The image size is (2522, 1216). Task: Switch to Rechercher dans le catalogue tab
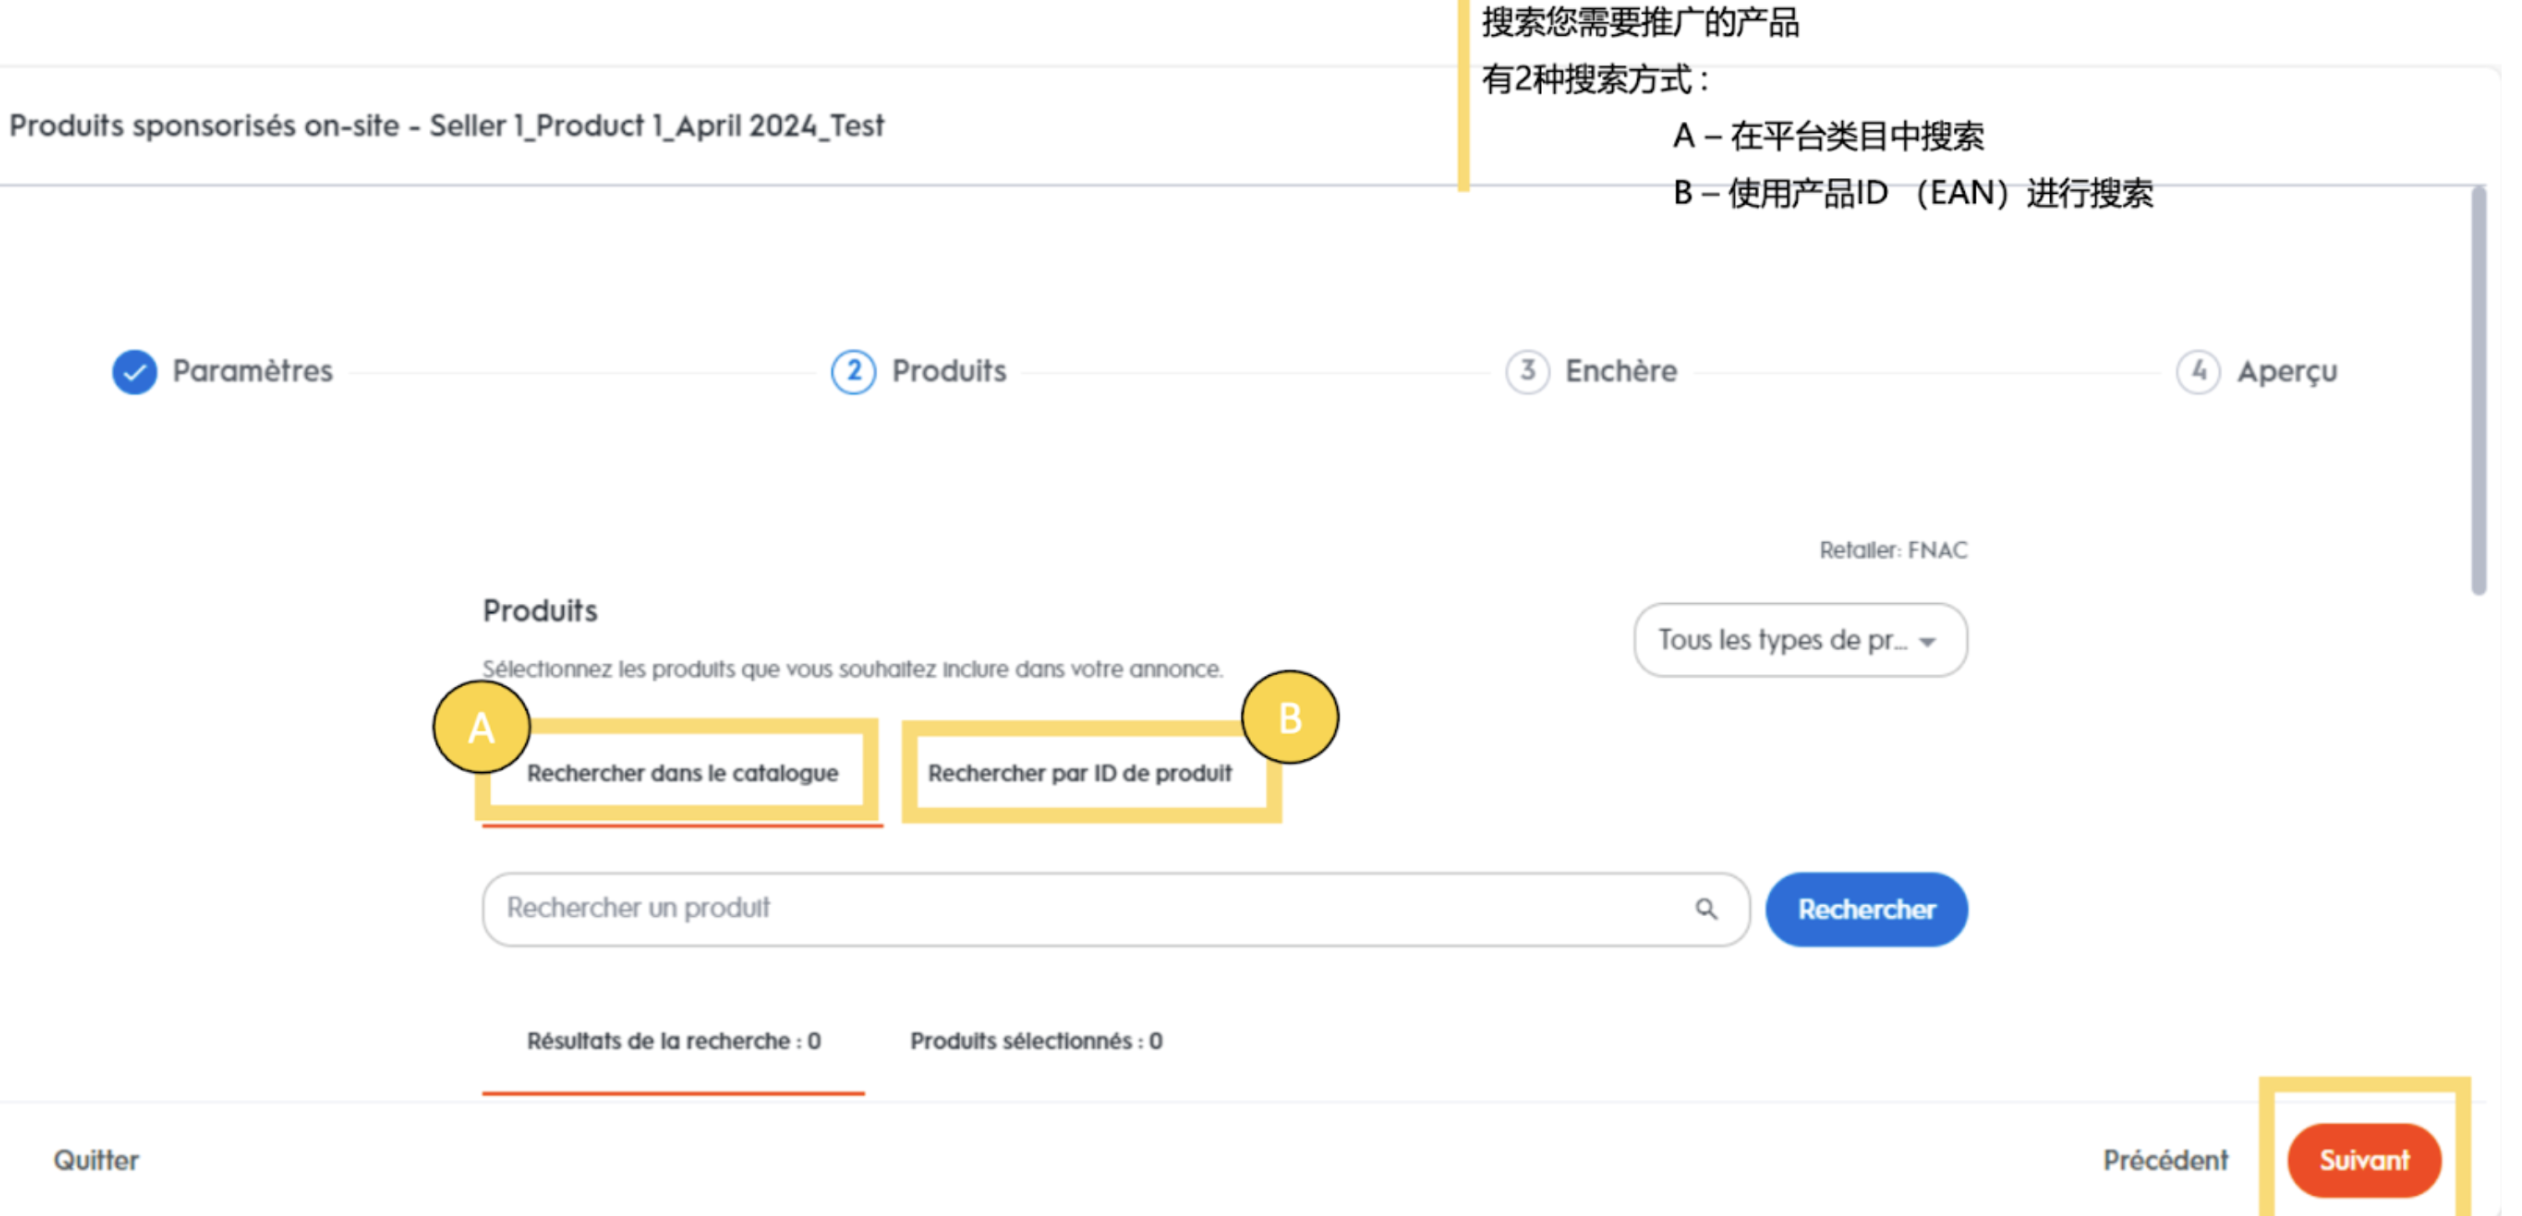pyautogui.click(x=682, y=774)
